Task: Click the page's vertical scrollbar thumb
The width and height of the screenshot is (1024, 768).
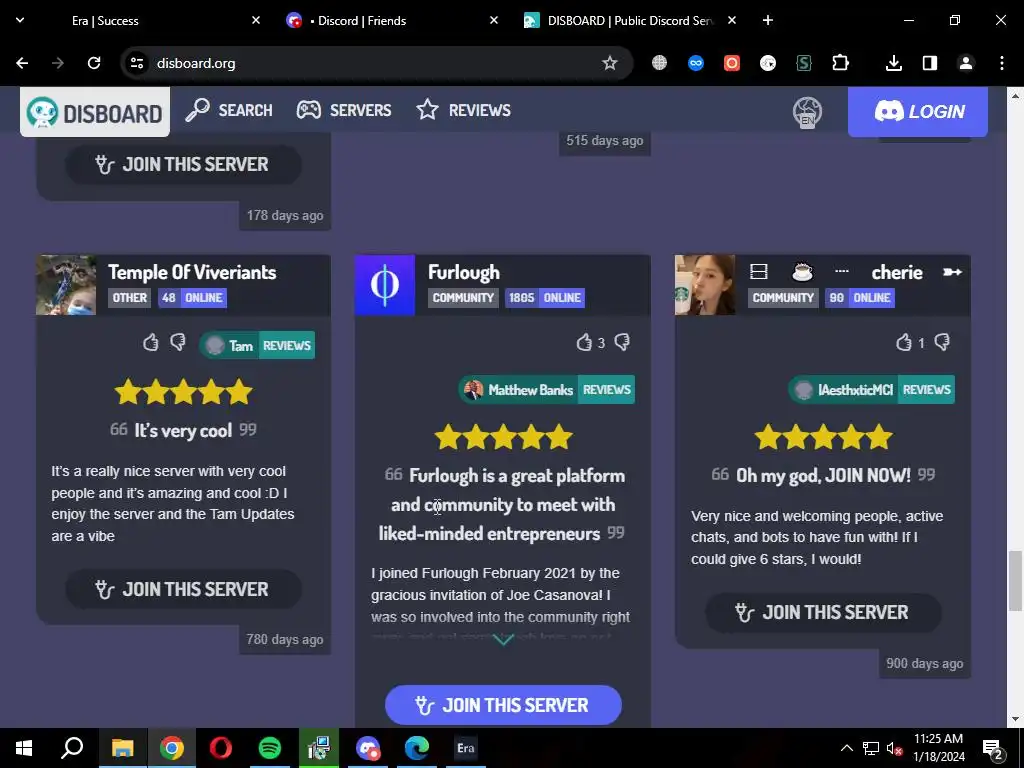Action: pyautogui.click(x=1015, y=581)
